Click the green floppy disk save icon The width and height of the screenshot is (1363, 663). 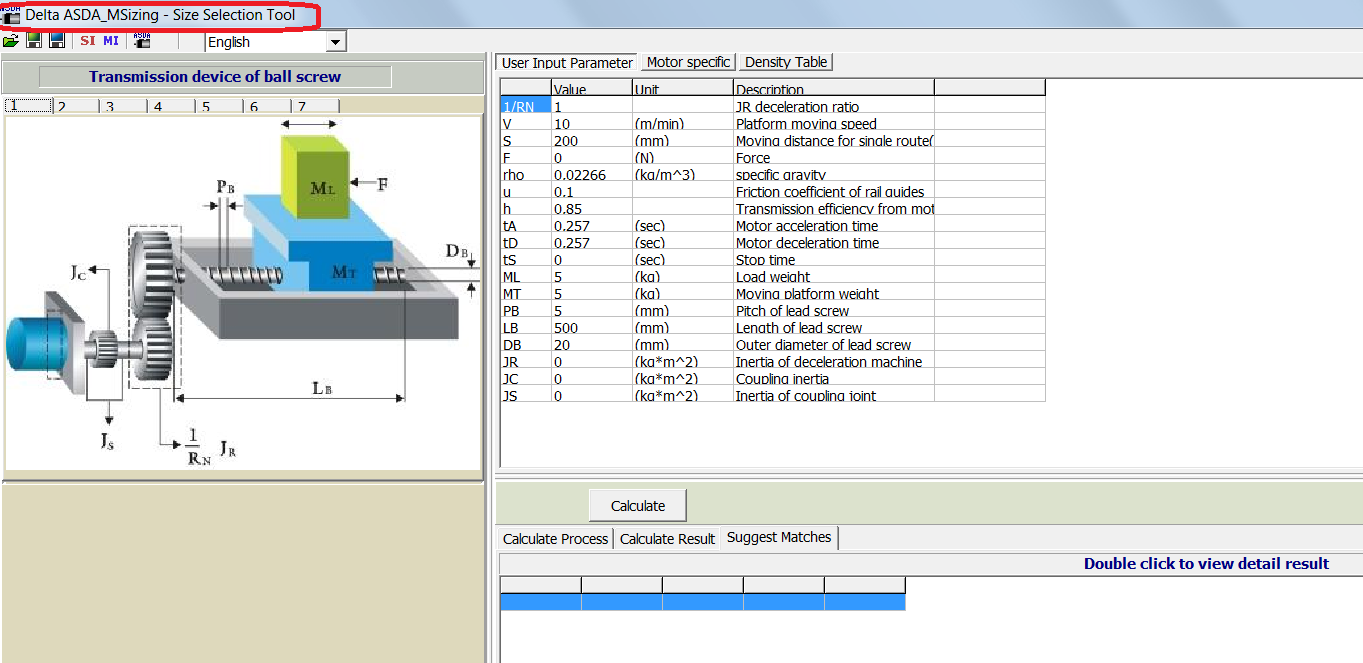tap(34, 41)
